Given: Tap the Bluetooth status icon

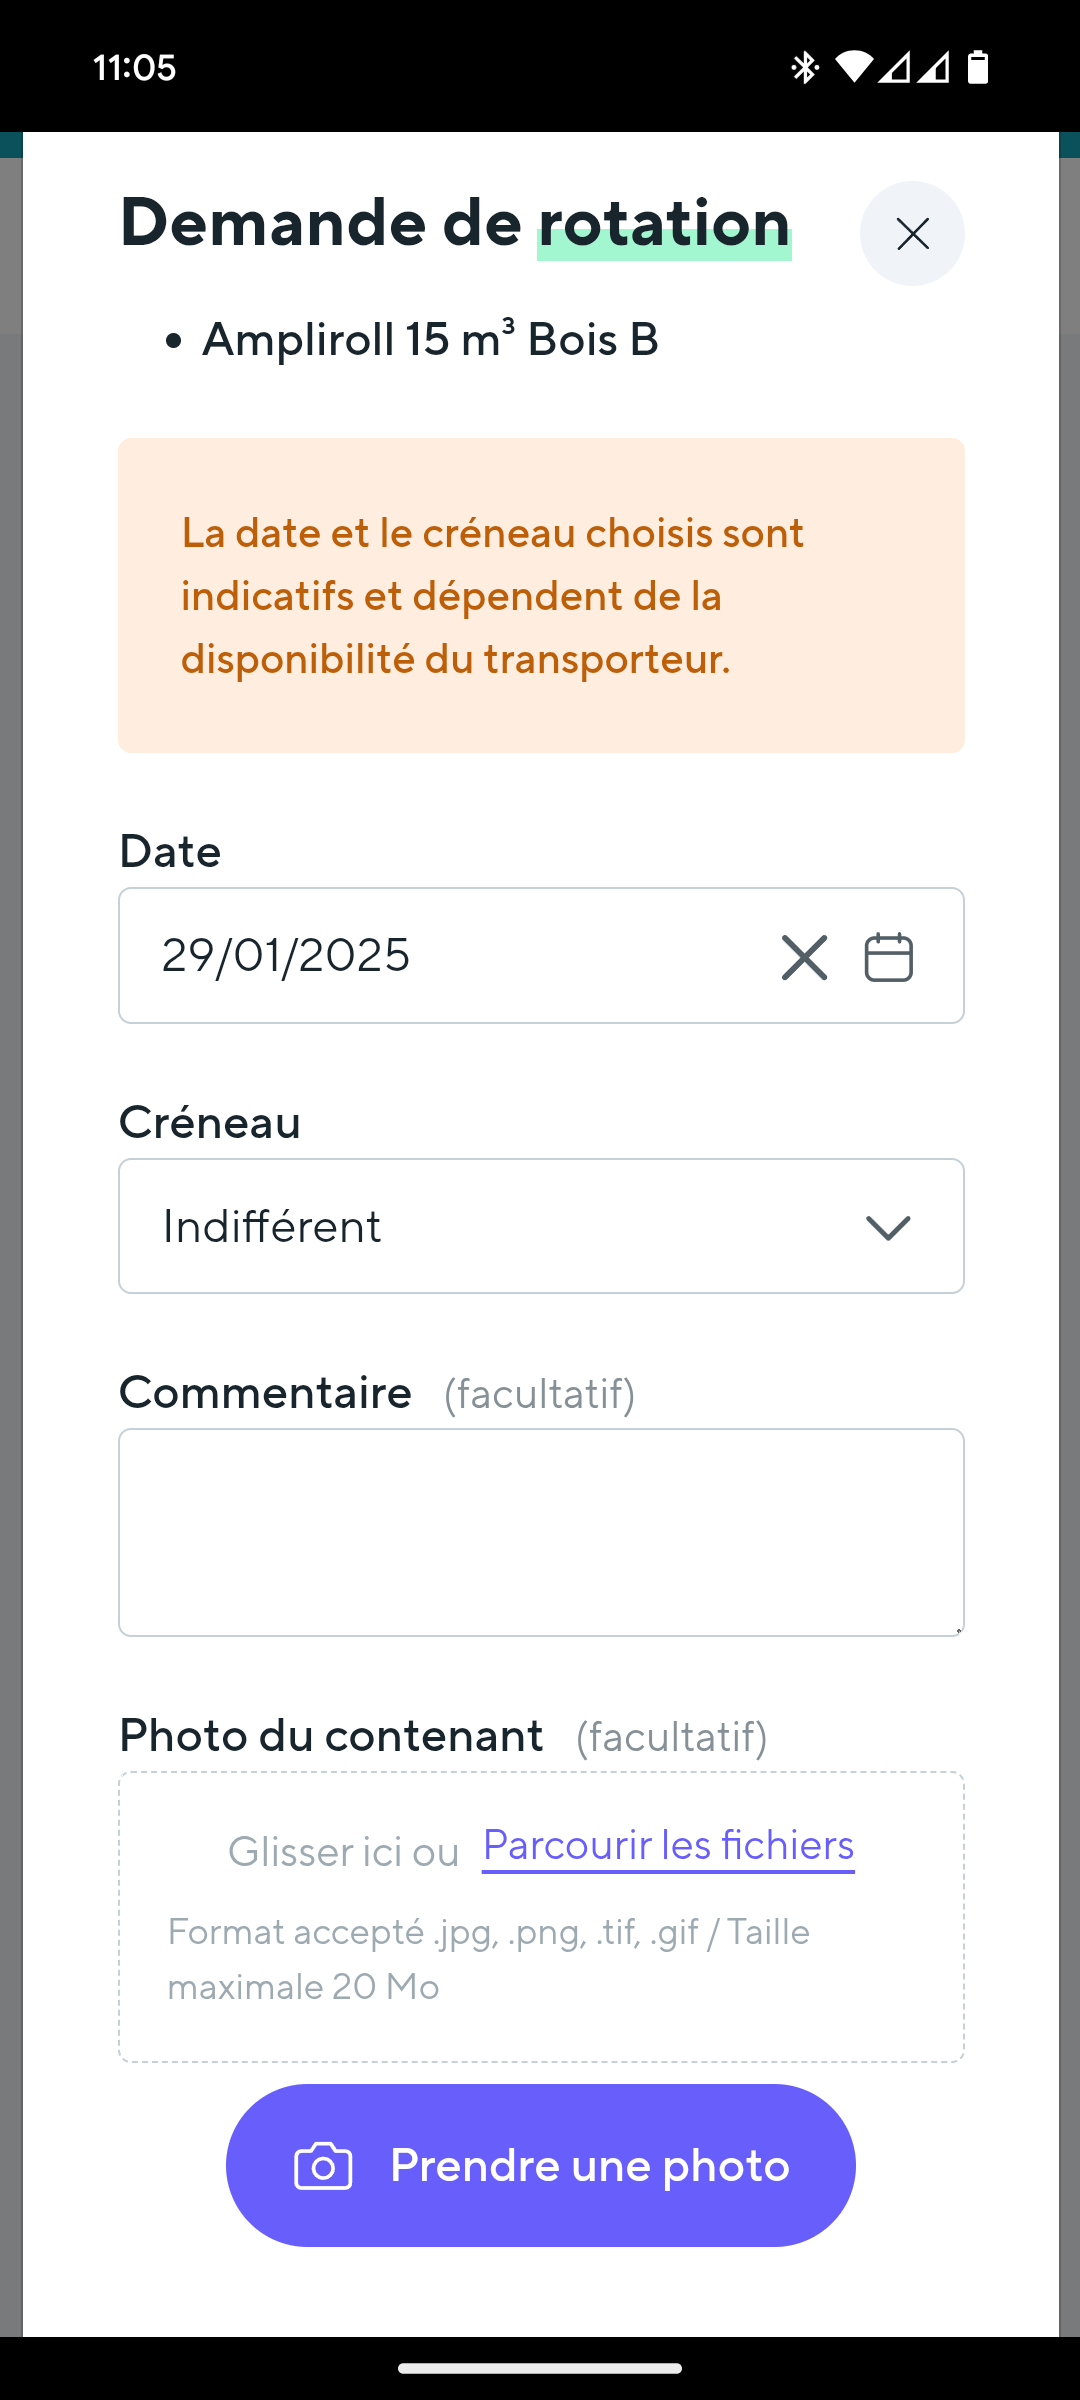Looking at the screenshot, I should [x=805, y=67].
